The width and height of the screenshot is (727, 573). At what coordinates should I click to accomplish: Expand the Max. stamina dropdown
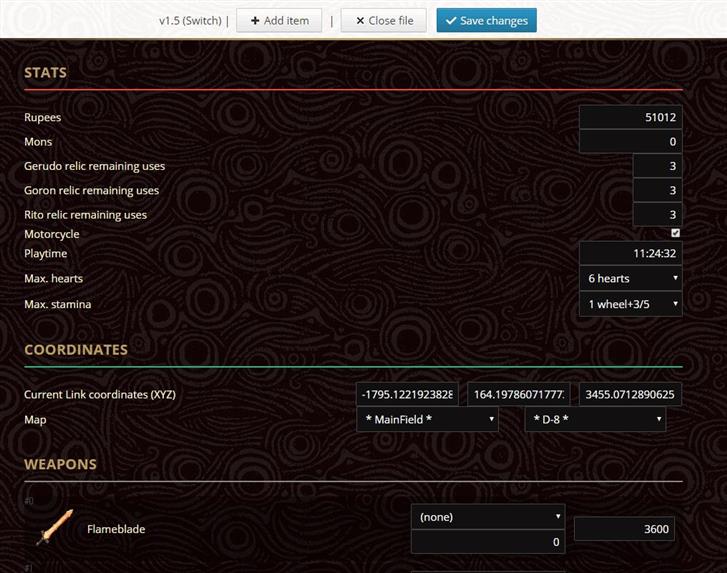pyautogui.click(x=631, y=303)
